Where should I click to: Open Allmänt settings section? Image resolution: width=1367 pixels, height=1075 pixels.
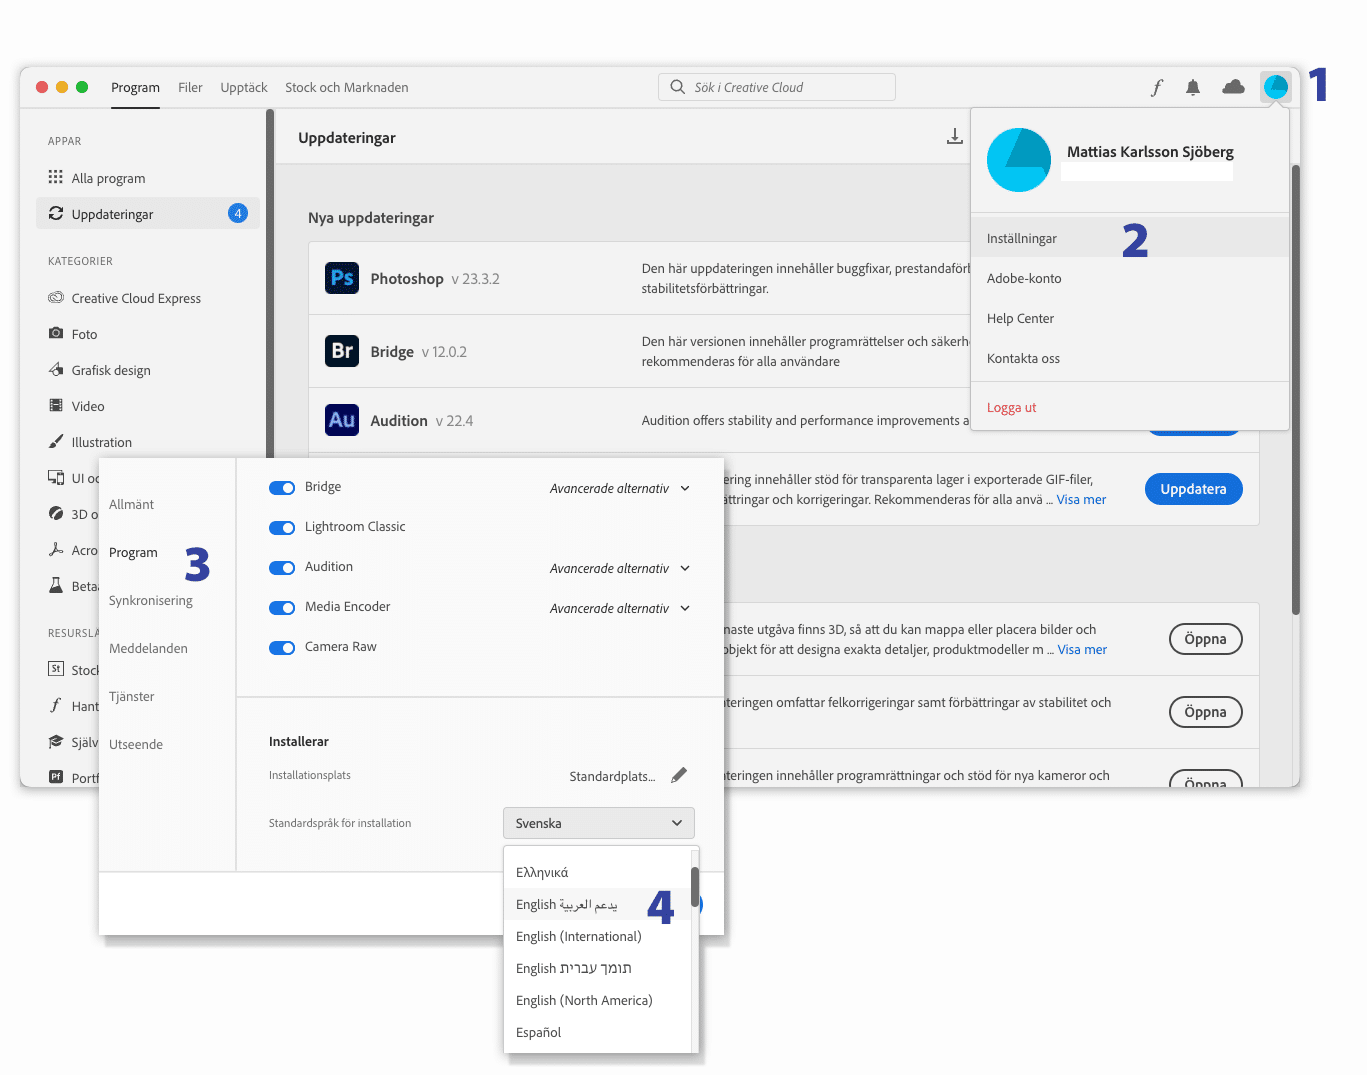[131, 504]
